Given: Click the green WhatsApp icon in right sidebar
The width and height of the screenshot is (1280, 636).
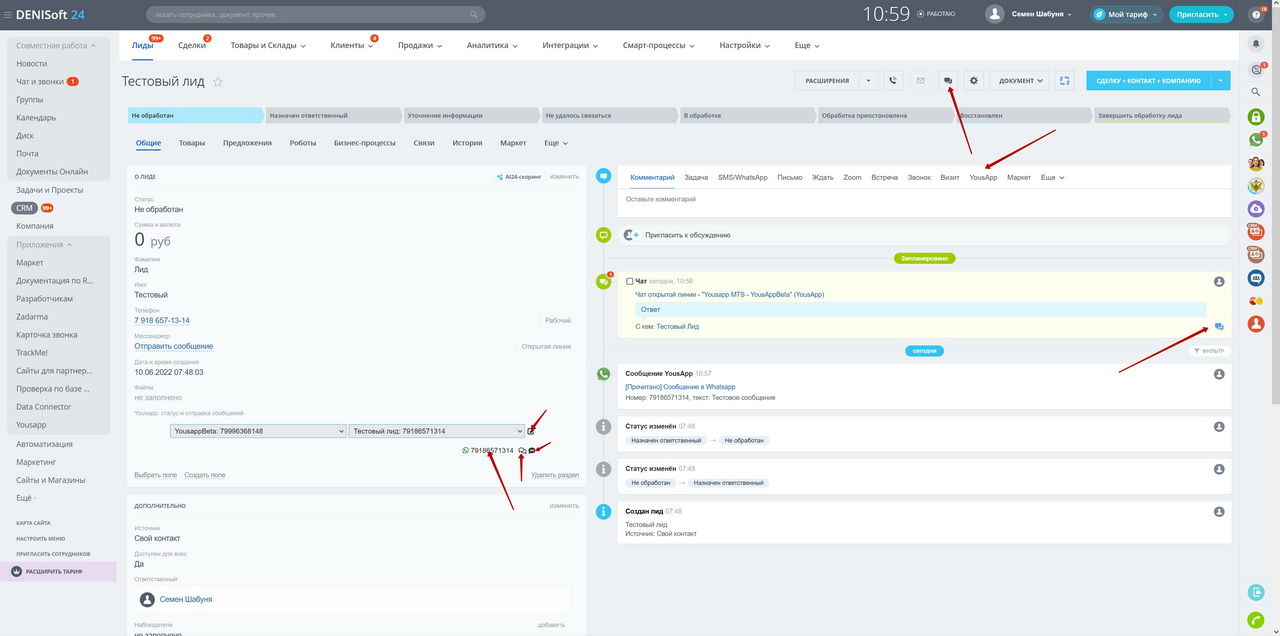Looking at the screenshot, I should tap(1256, 140).
